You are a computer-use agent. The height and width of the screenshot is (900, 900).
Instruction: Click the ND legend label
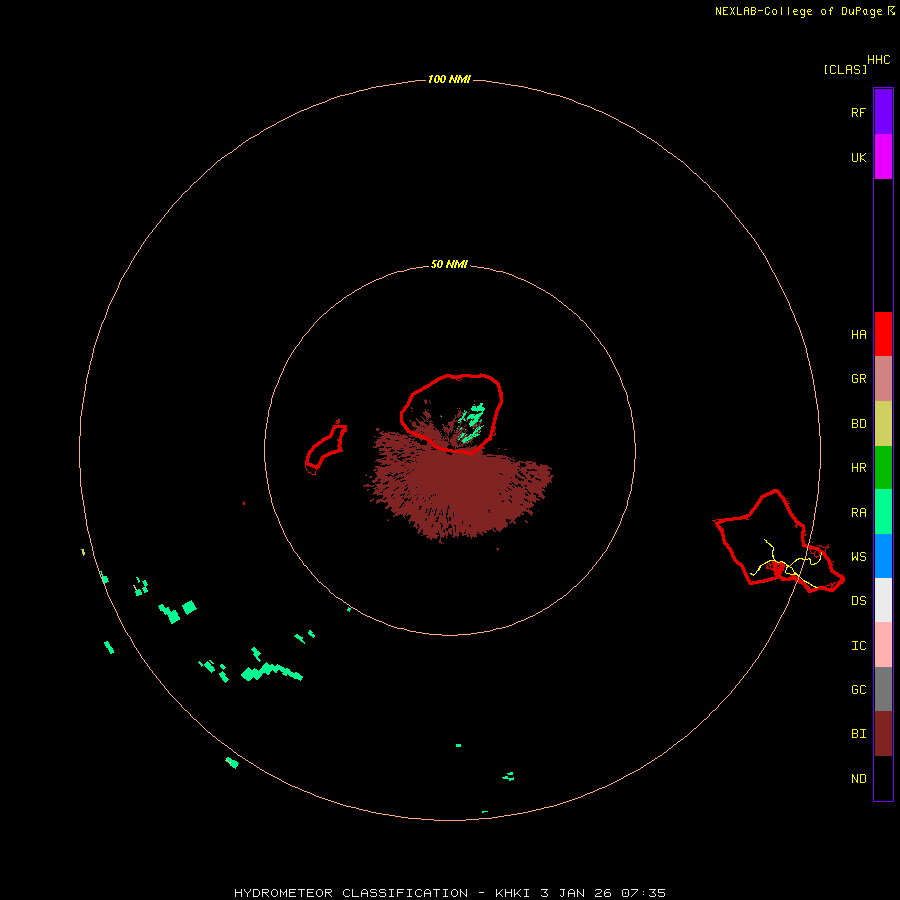click(x=858, y=778)
